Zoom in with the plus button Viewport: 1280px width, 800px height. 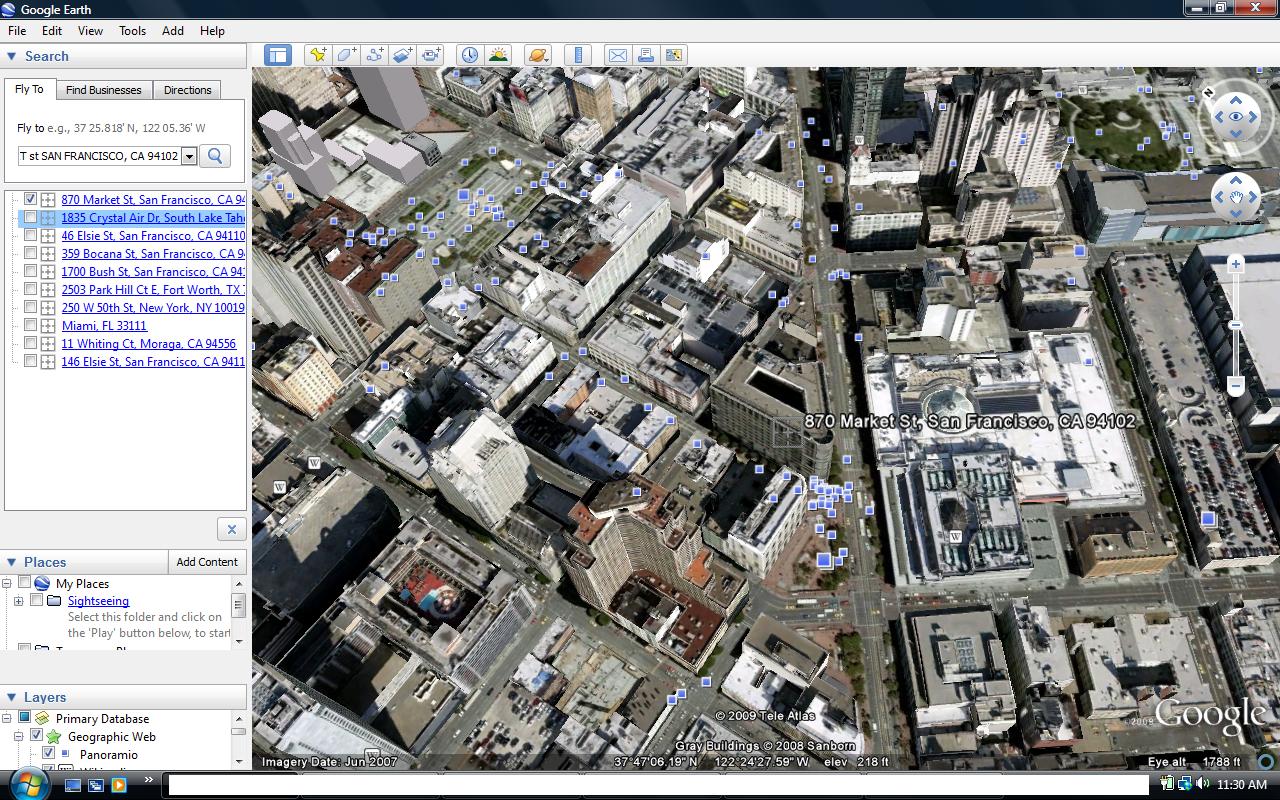coord(1236,264)
